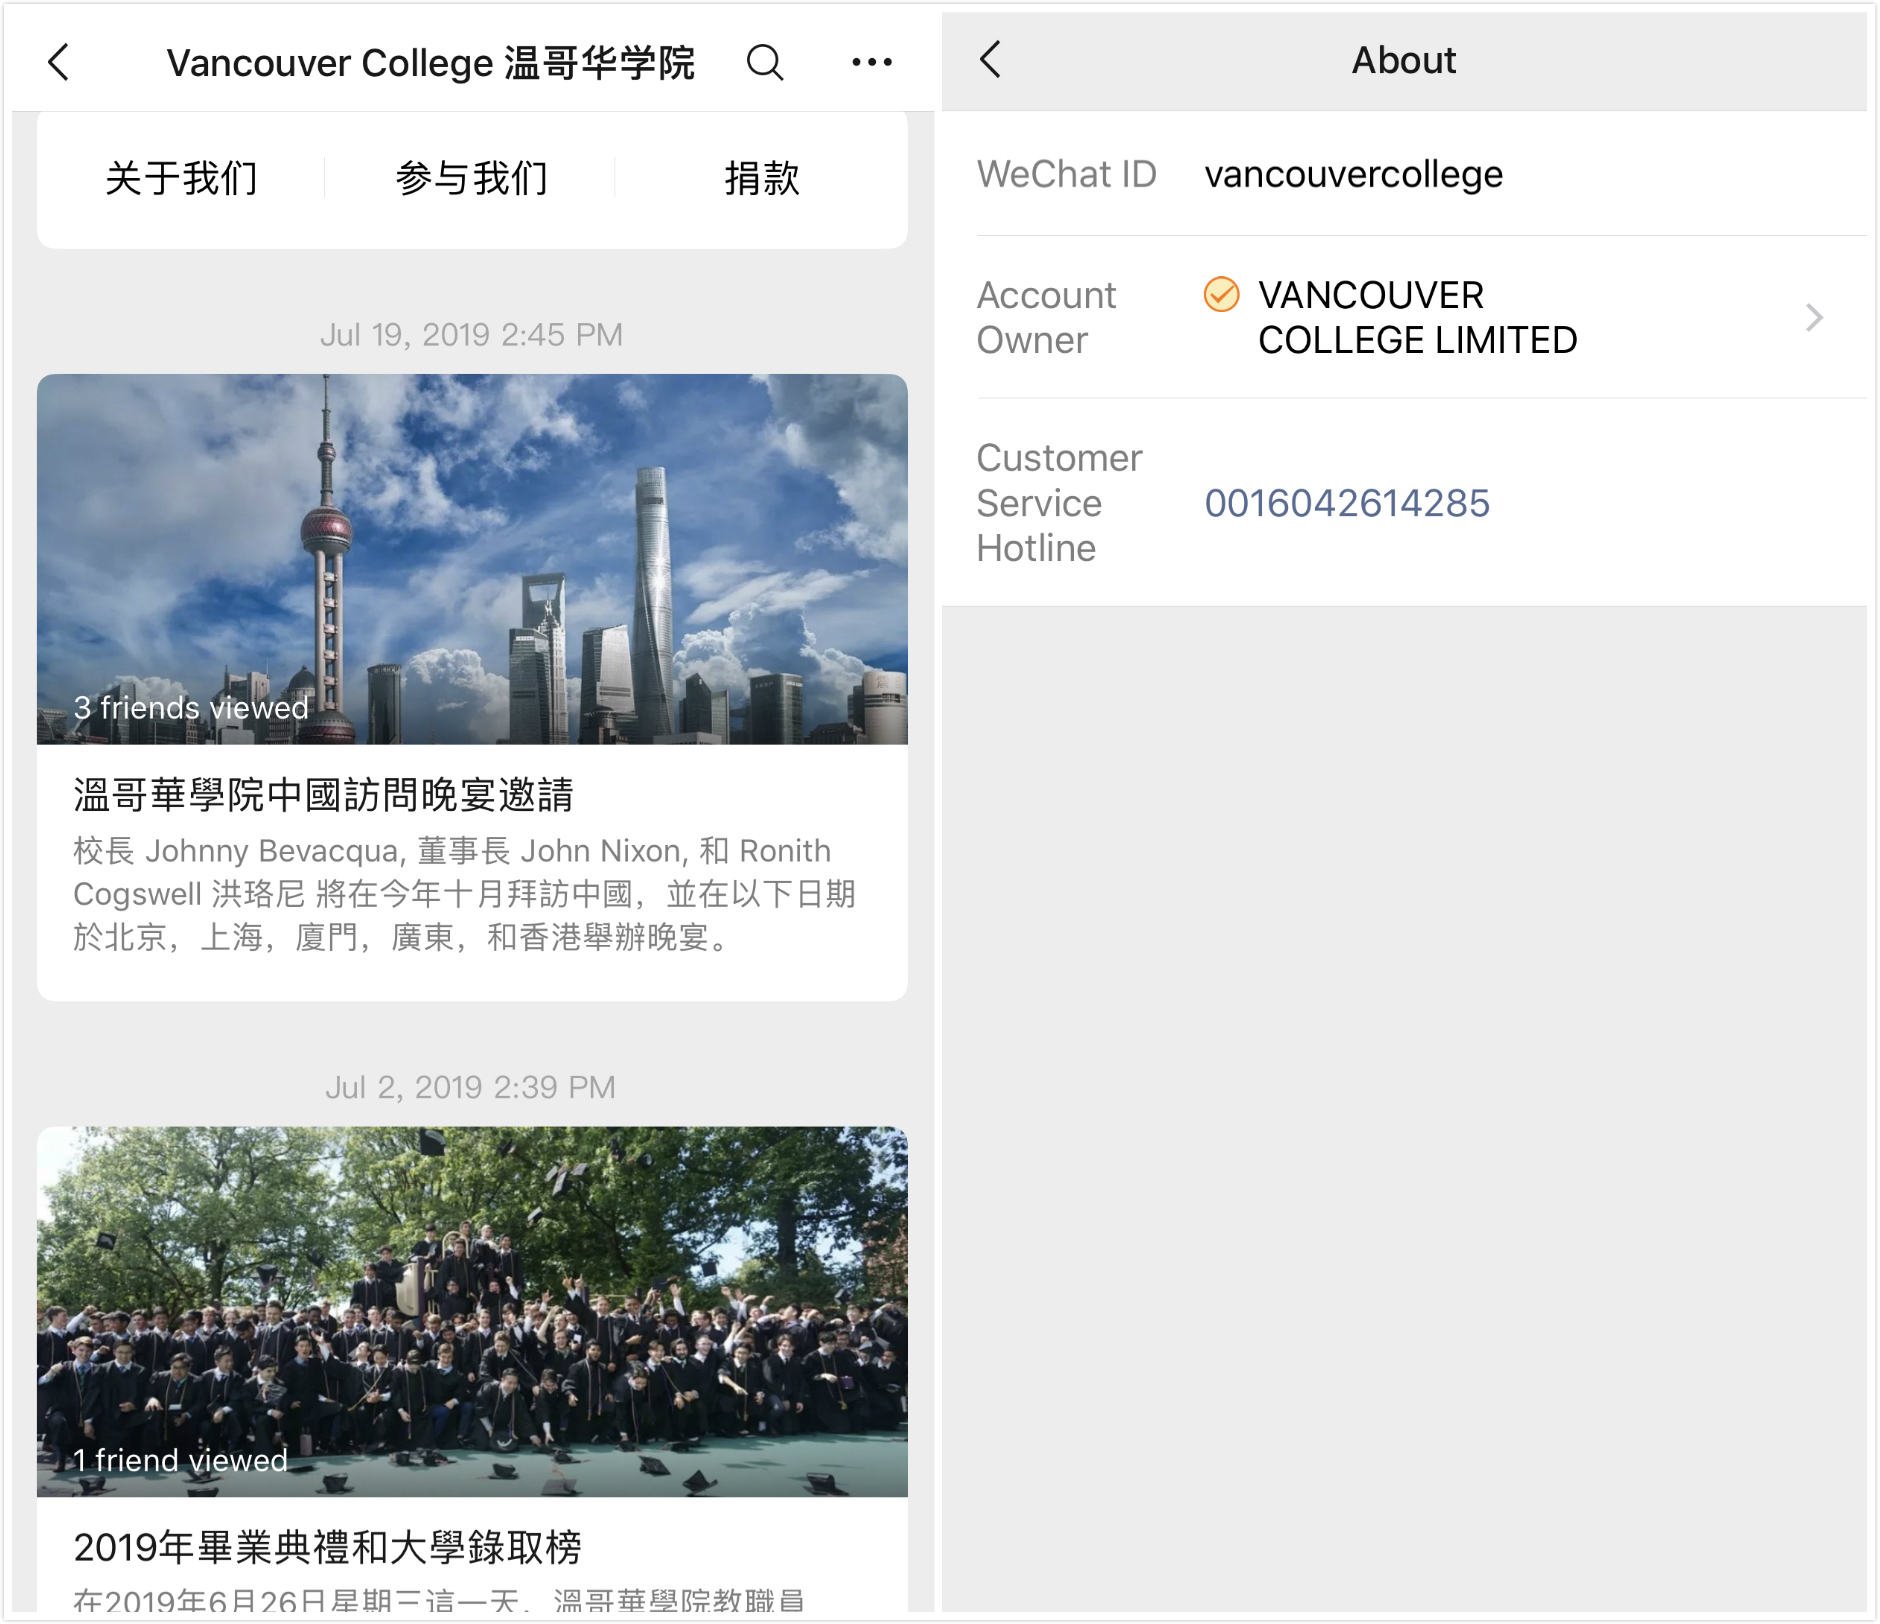Screen dimensions: 1880x1624
Task: Open article 溫哥華學院中國訪問晚宴邀請
Action: [x=323, y=795]
